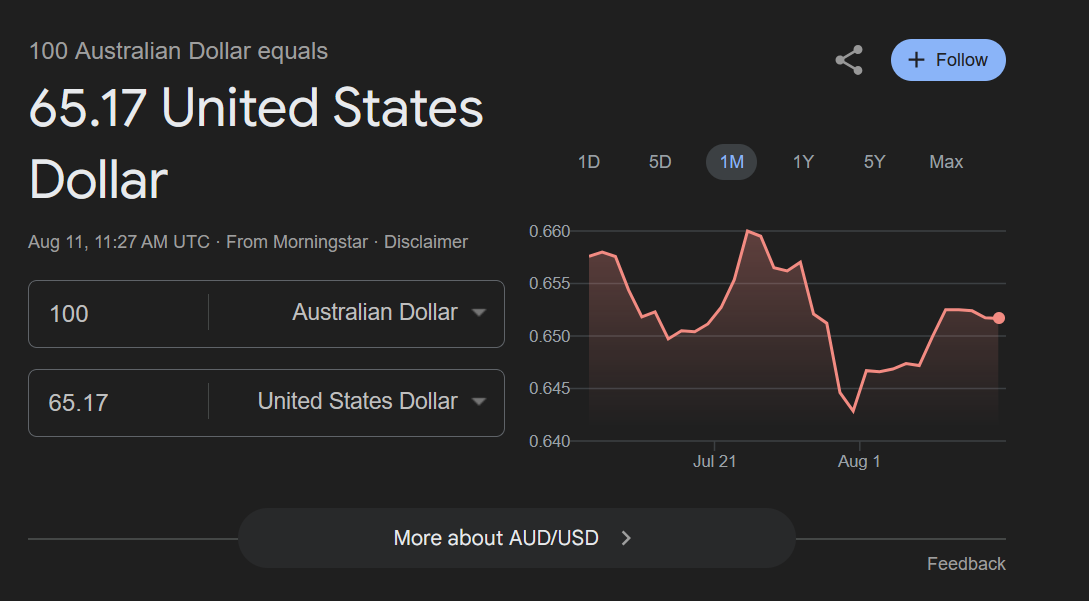Click the "From Morningstar" text
This screenshot has height=601, width=1089.
pos(297,242)
